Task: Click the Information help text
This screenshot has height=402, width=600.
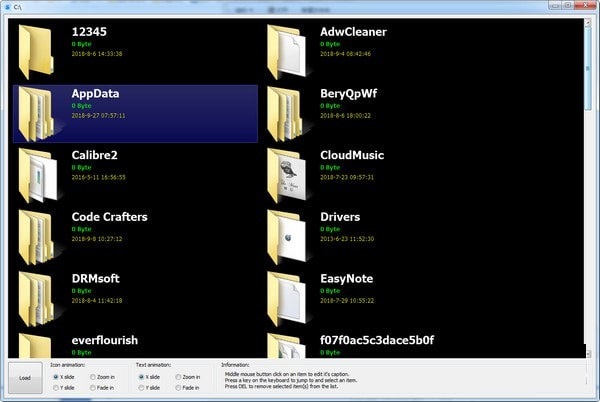Action: (x=291, y=380)
